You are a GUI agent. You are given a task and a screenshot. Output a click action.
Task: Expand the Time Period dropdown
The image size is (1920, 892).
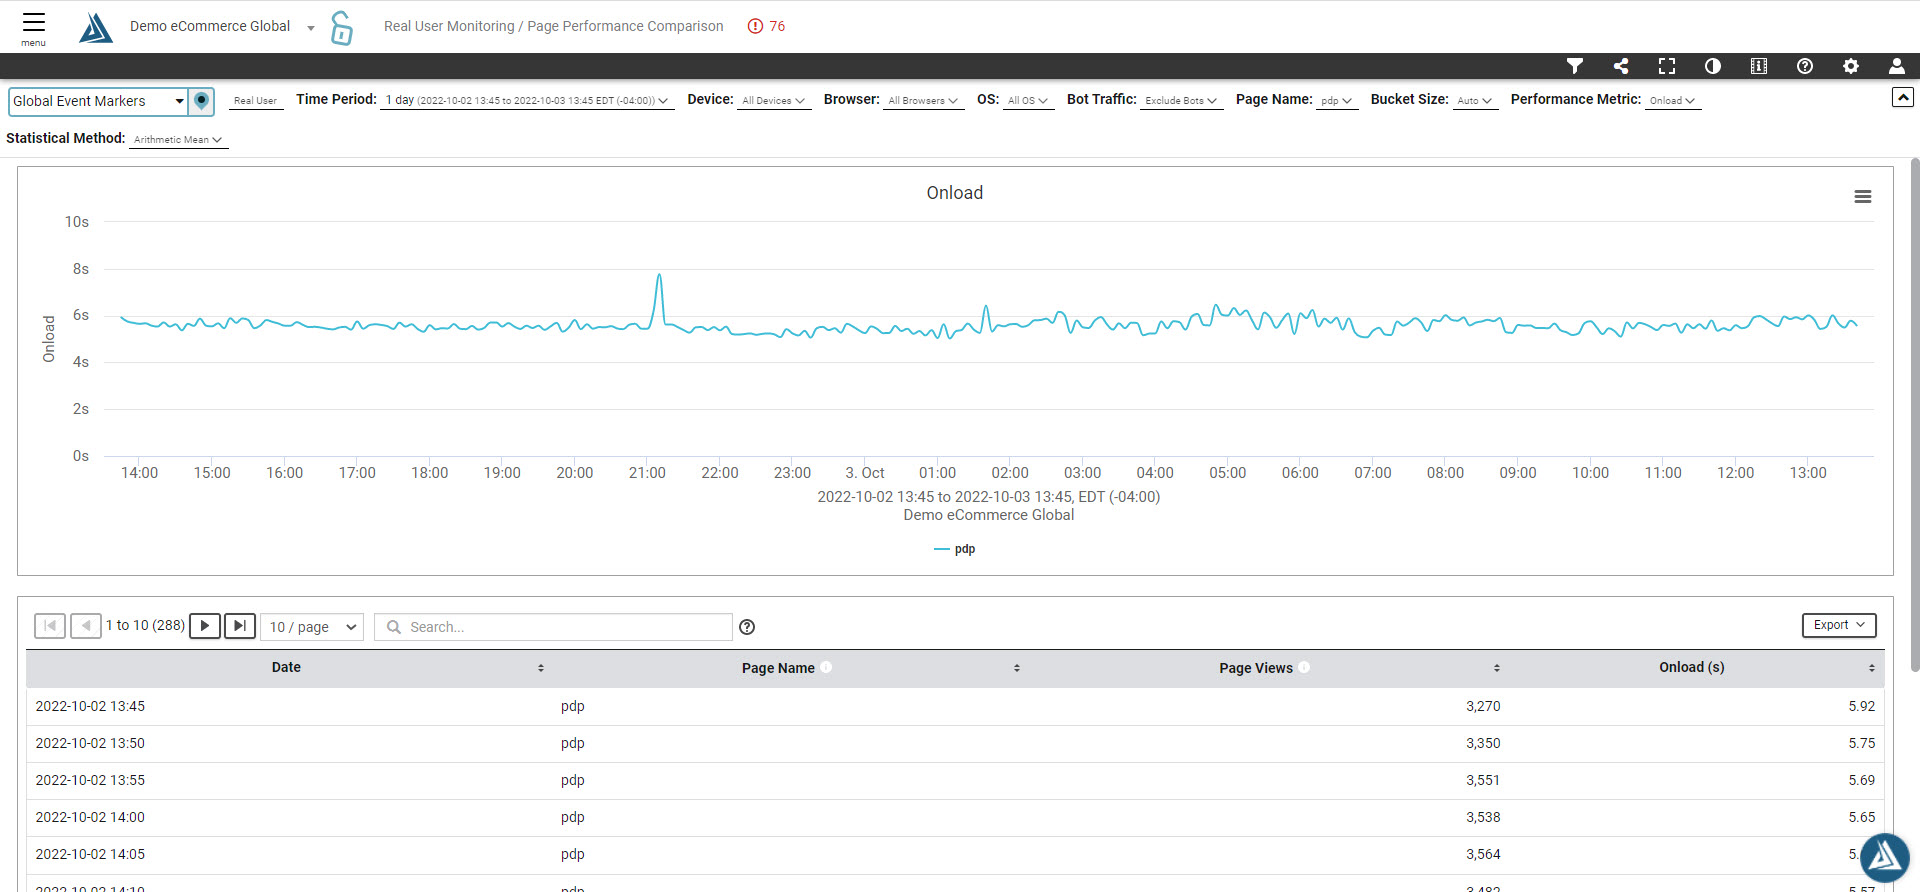527,101
